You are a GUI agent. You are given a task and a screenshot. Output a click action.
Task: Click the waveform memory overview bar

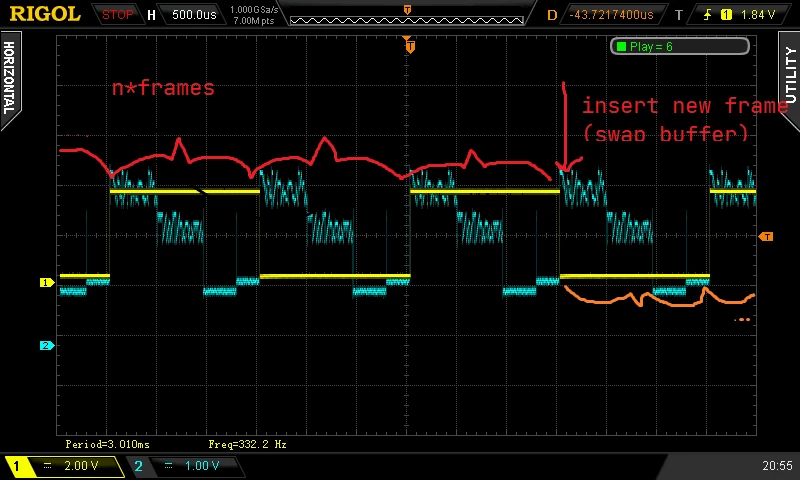[x=407, y=20]
